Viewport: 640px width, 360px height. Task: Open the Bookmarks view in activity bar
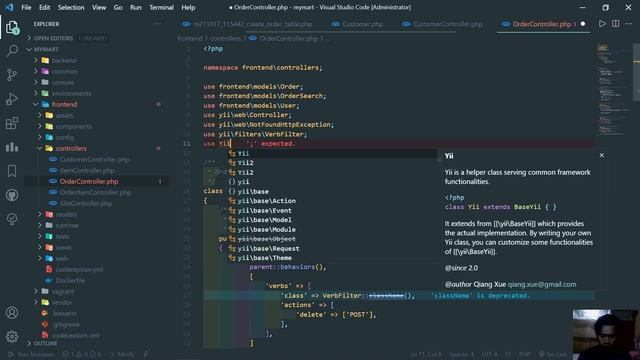(12, 171)
